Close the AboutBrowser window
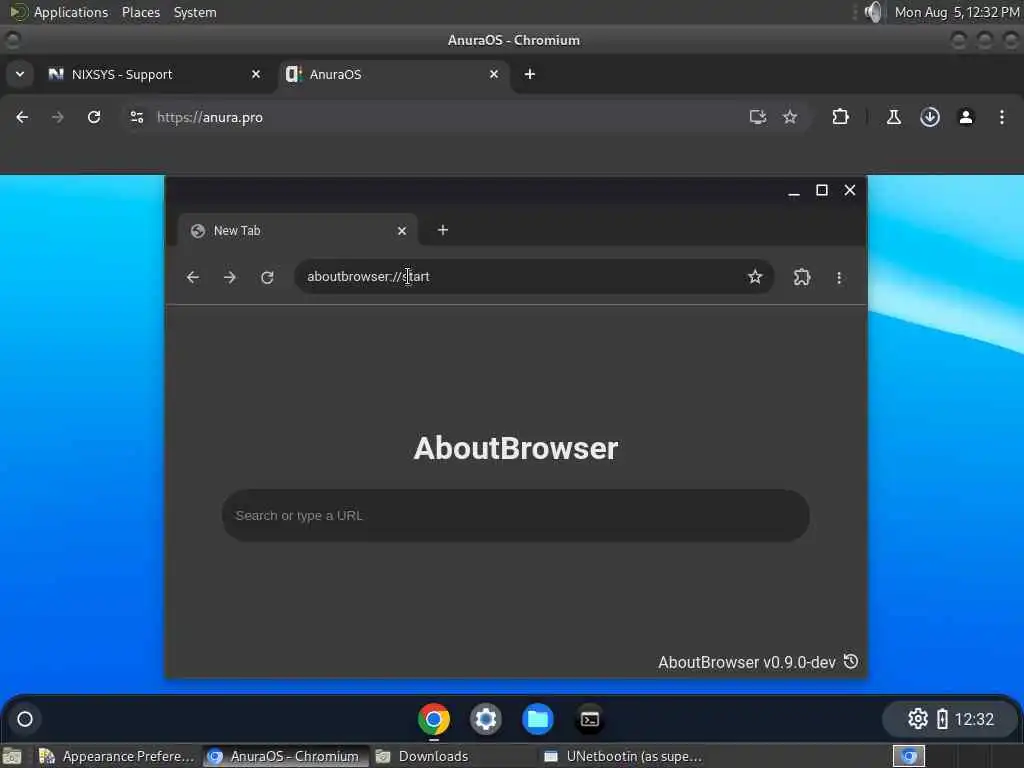 click(x=850, y=190)
